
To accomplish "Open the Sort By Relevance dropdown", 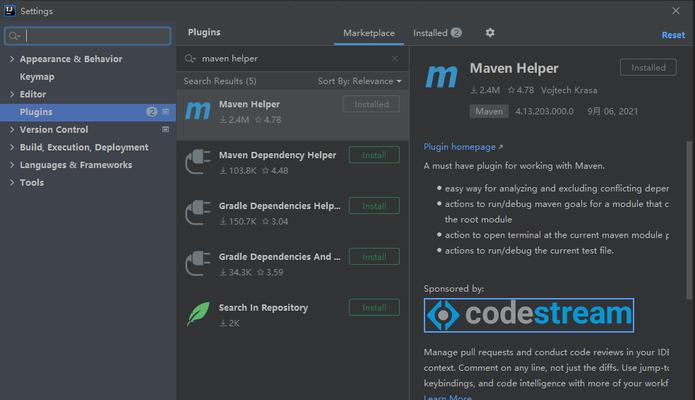I will tap(359, 81).
